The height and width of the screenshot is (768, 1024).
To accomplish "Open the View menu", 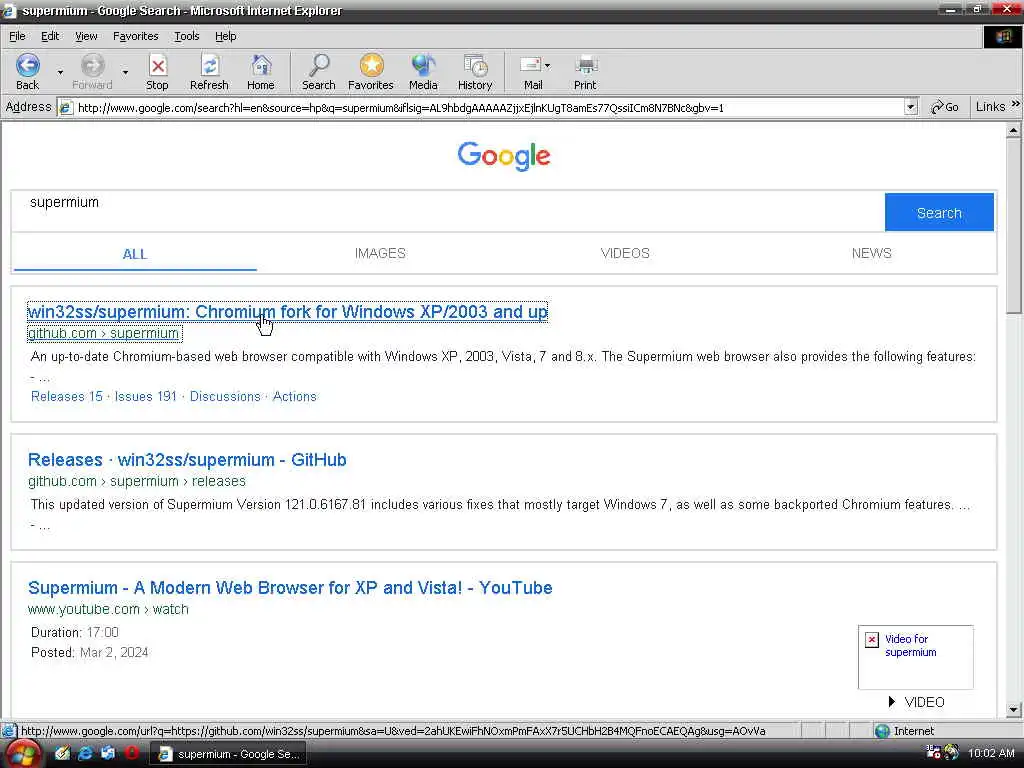I will [x=86, y=36].
